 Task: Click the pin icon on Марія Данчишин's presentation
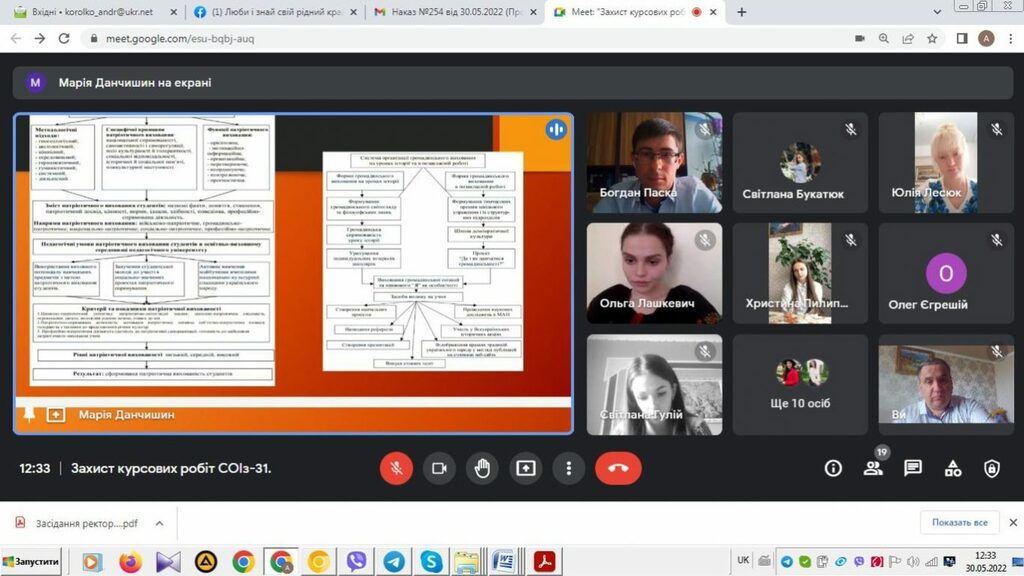[x=29, y=415]
